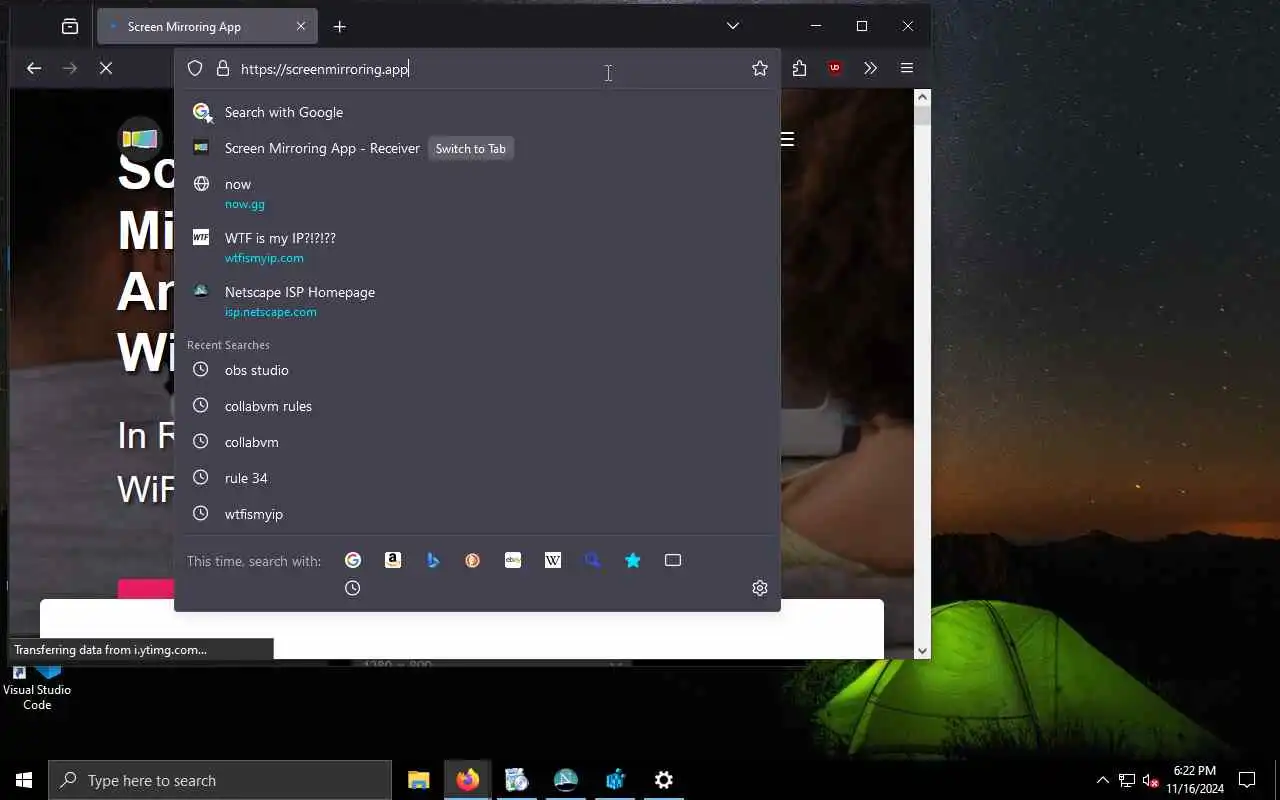
Task: Click the scroll down arrow on page scrollbar
Action: 922,651
